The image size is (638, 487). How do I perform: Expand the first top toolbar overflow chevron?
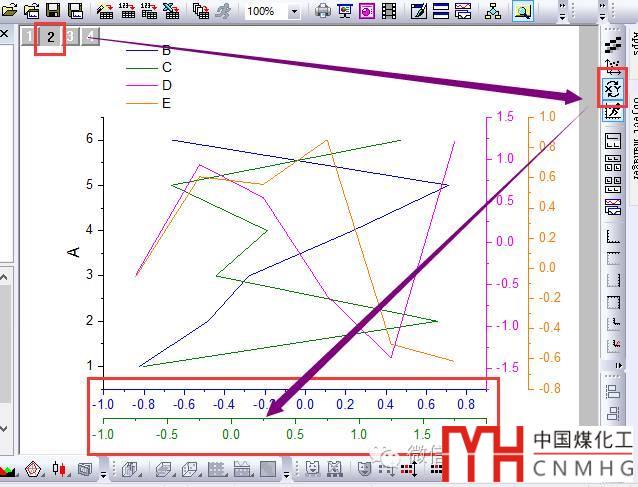coord(562,11)
